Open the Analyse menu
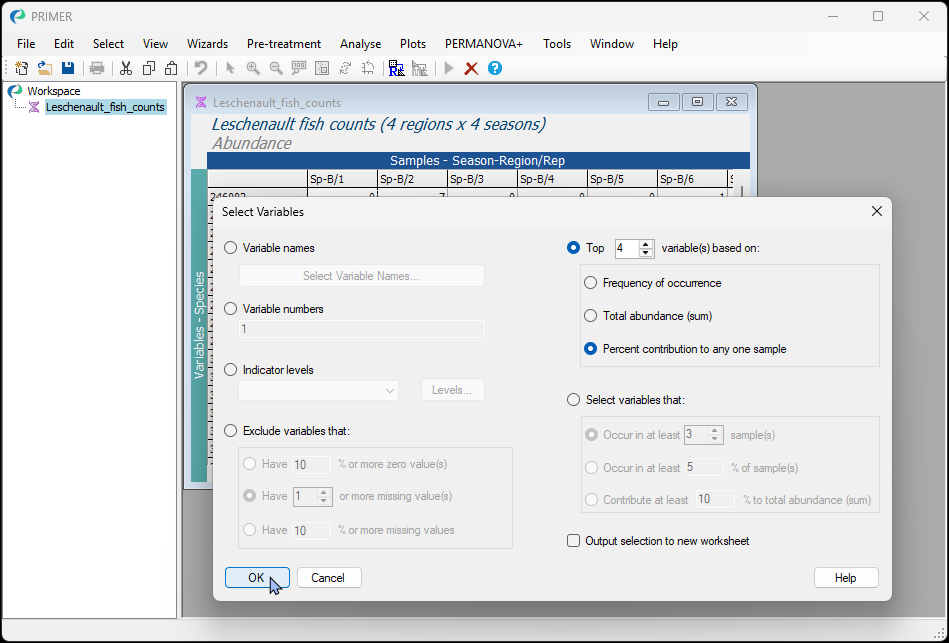Screen dimensions: 949x643 (x=361, y=44)
